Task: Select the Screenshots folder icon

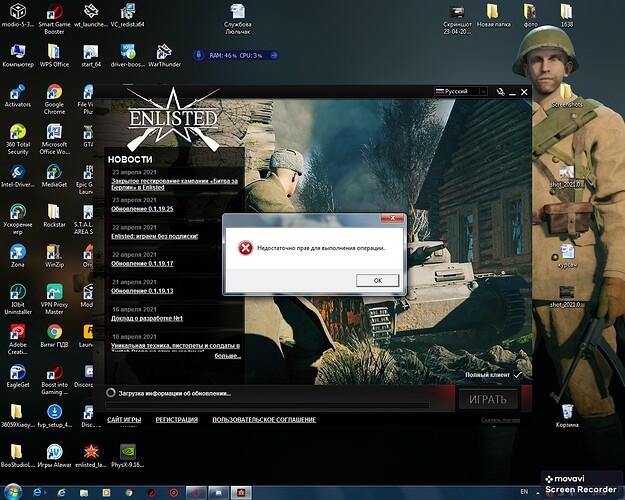Action: tap(567, 96)
